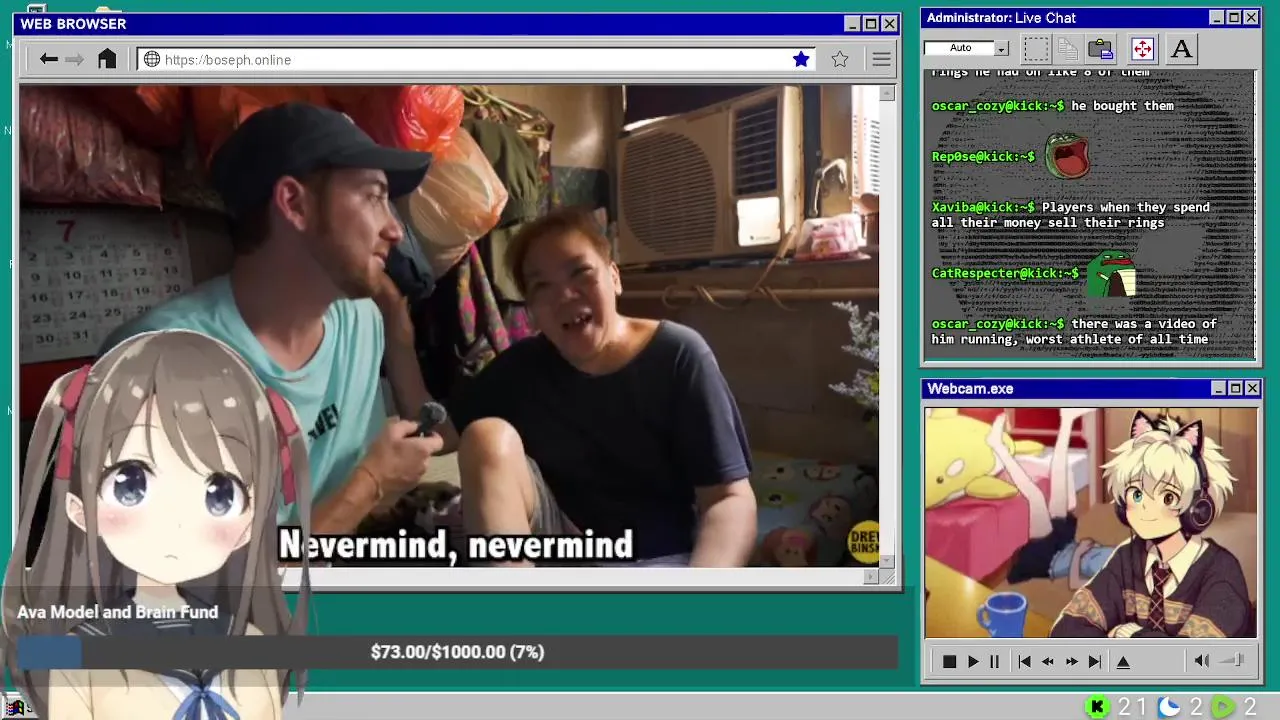
Task: Click the boseph.online address bar
Action: coord(477,59)
